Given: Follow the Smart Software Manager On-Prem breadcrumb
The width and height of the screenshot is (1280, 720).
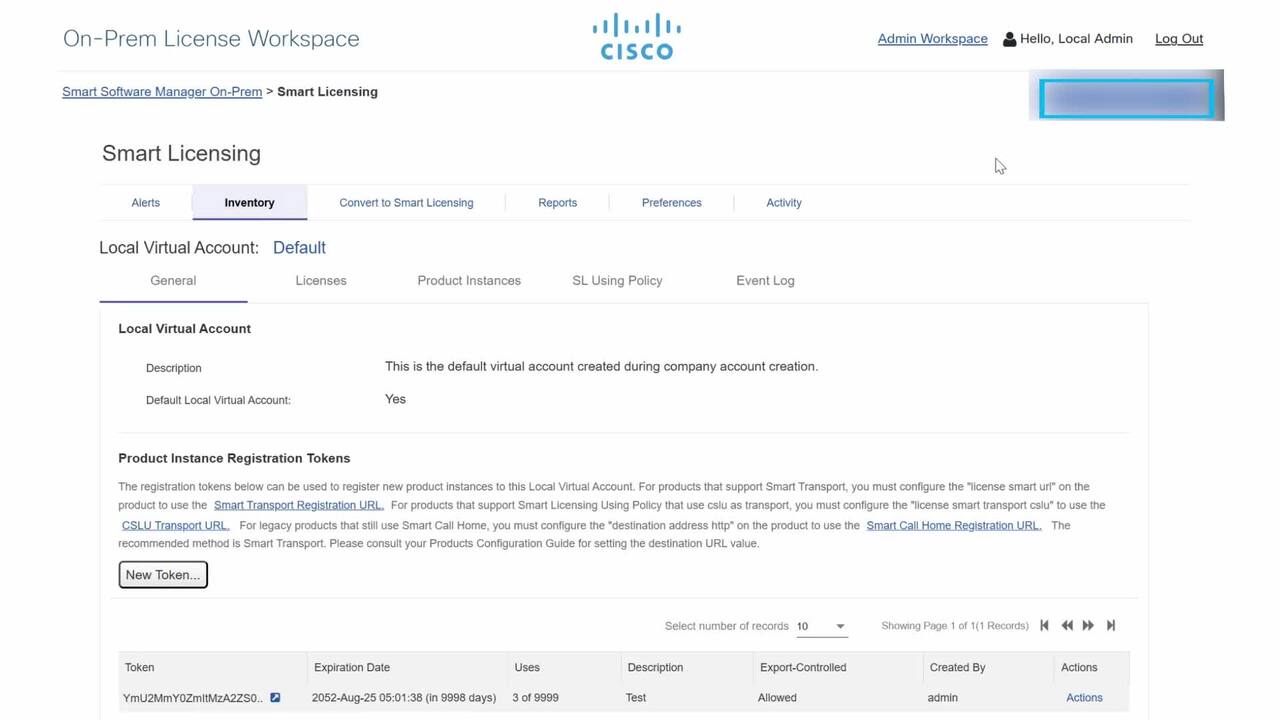Looking at the screenshot, I should click(x=162, y=92).
